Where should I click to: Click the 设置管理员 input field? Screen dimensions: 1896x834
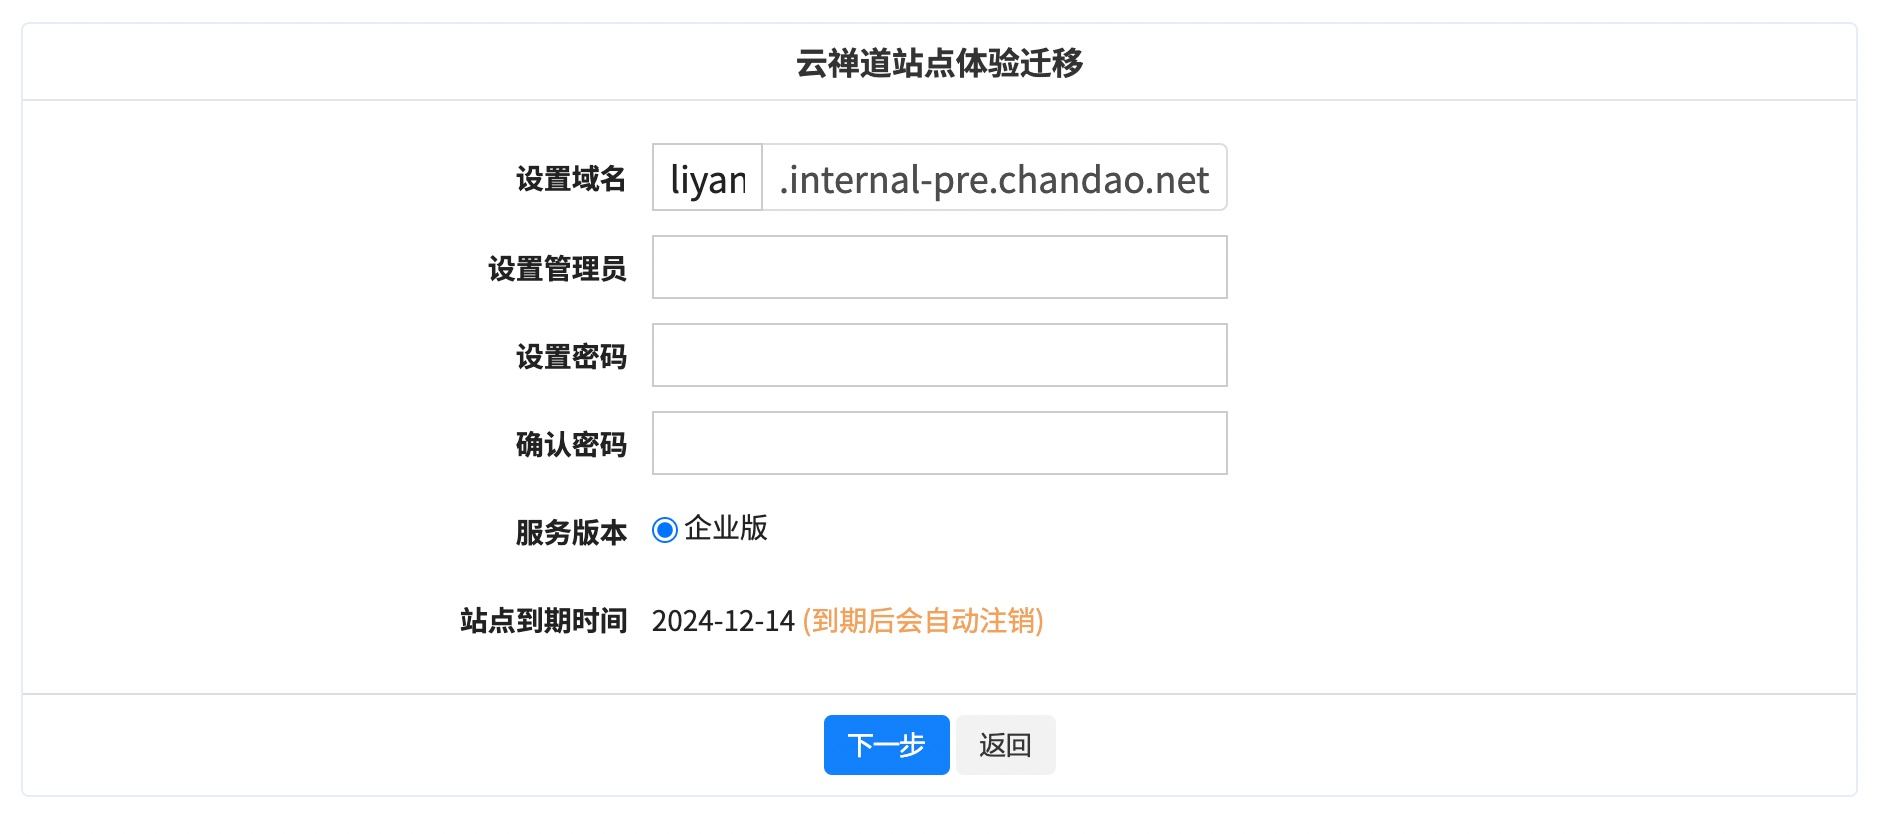click(x=939, y=267)
